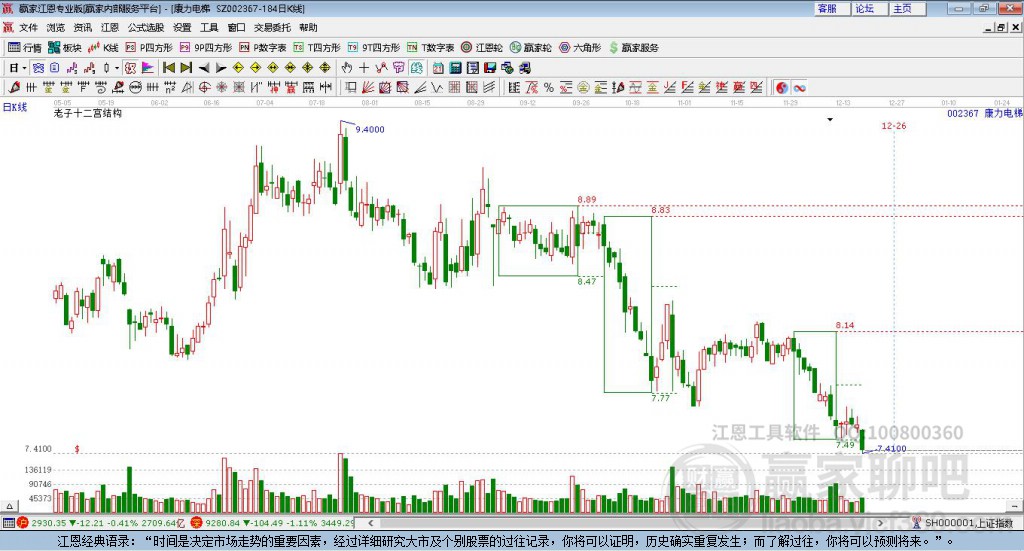Open the 行情 quotes view
Image resolution: width=1024 pixels, height=551 pixels.
pyautogui.click(x=24, y=48)
